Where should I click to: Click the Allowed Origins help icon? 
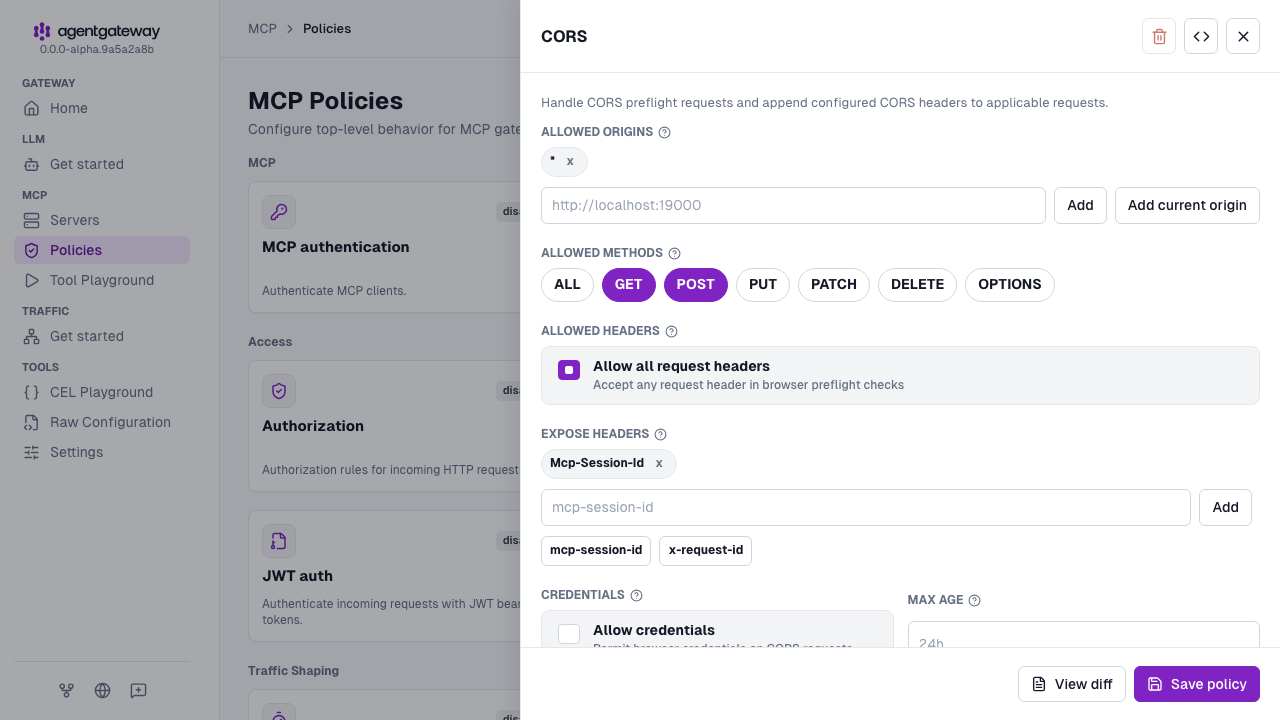point(665,132)
